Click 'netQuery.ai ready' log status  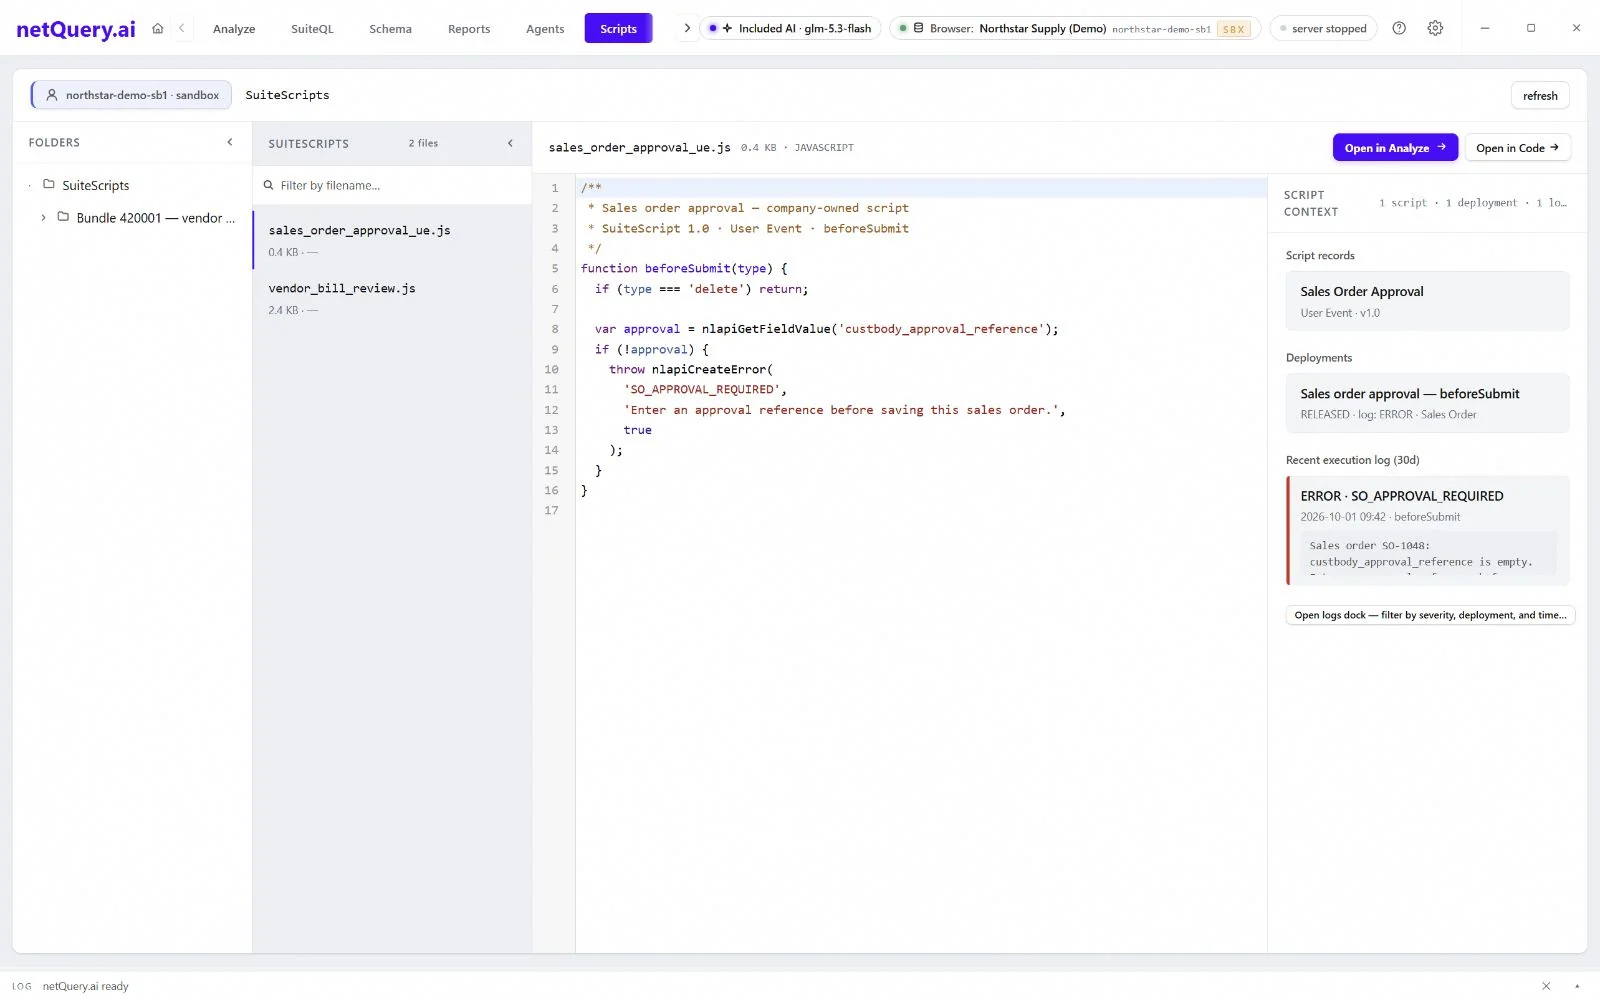point(86,986)
